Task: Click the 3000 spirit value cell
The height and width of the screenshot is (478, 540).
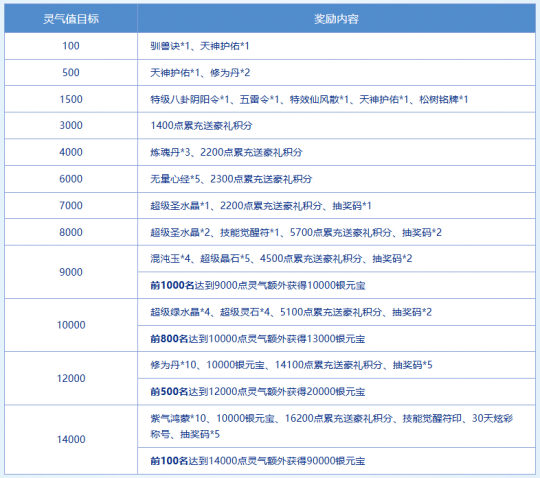Action: click(71, 125)
